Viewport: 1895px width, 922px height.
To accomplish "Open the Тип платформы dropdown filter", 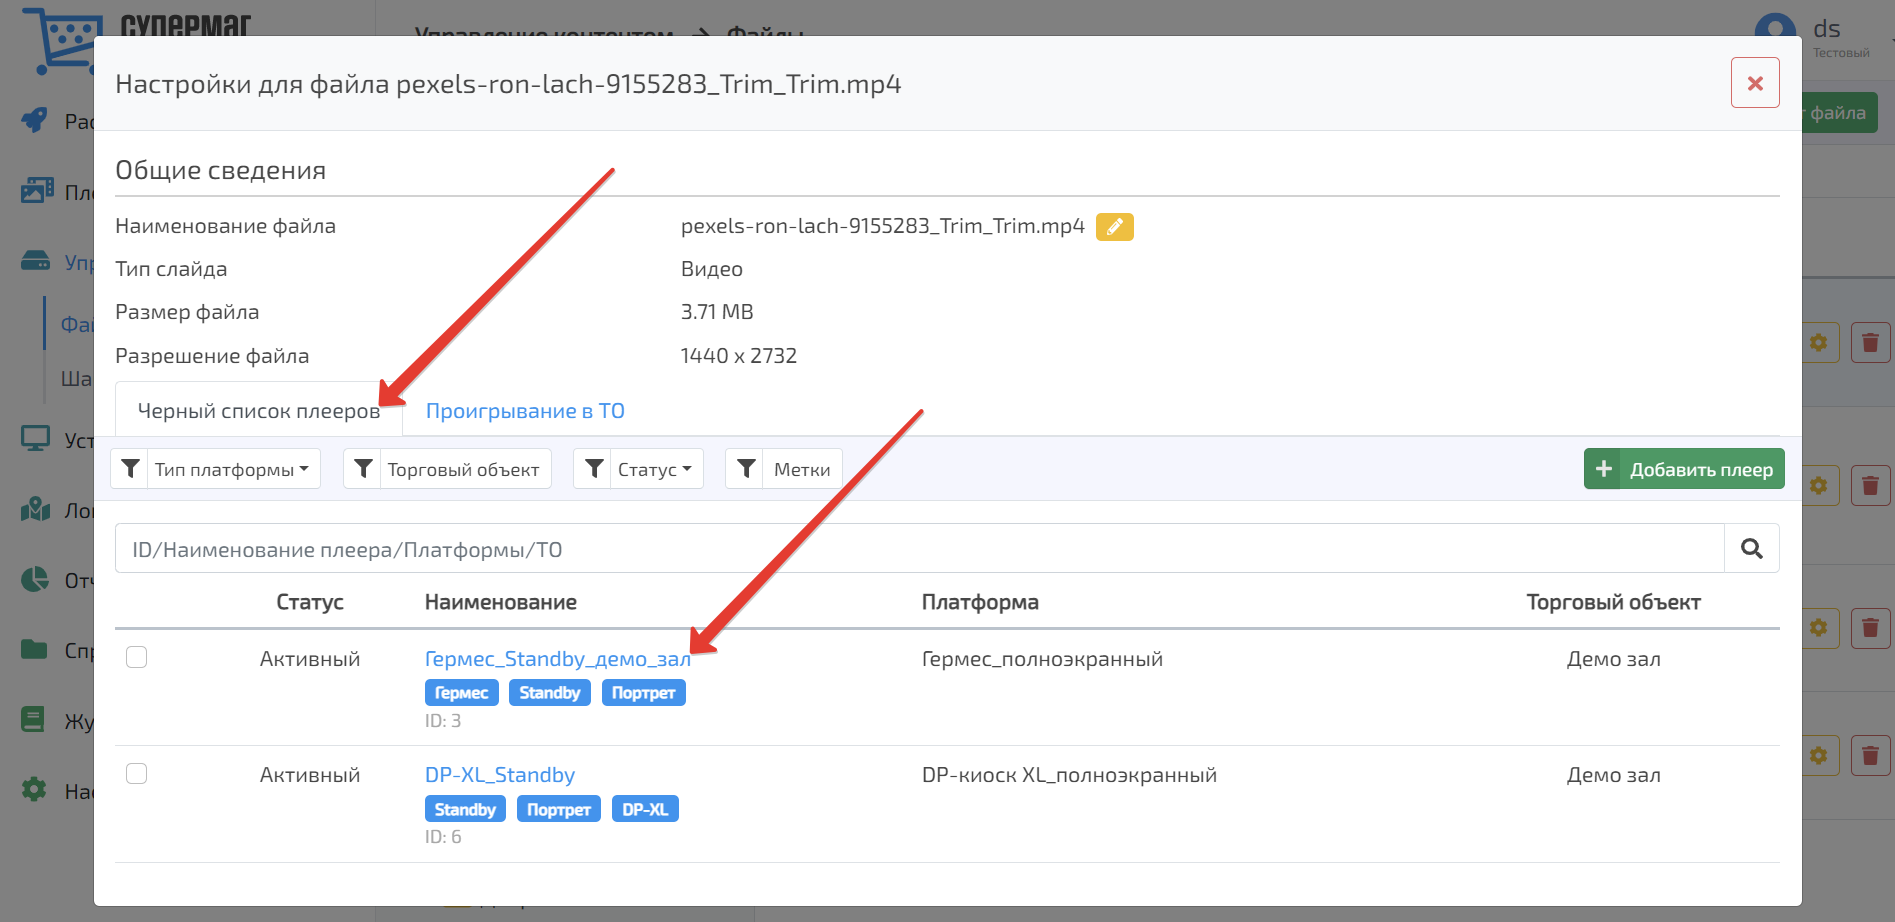I will click(x=233, y=469).
